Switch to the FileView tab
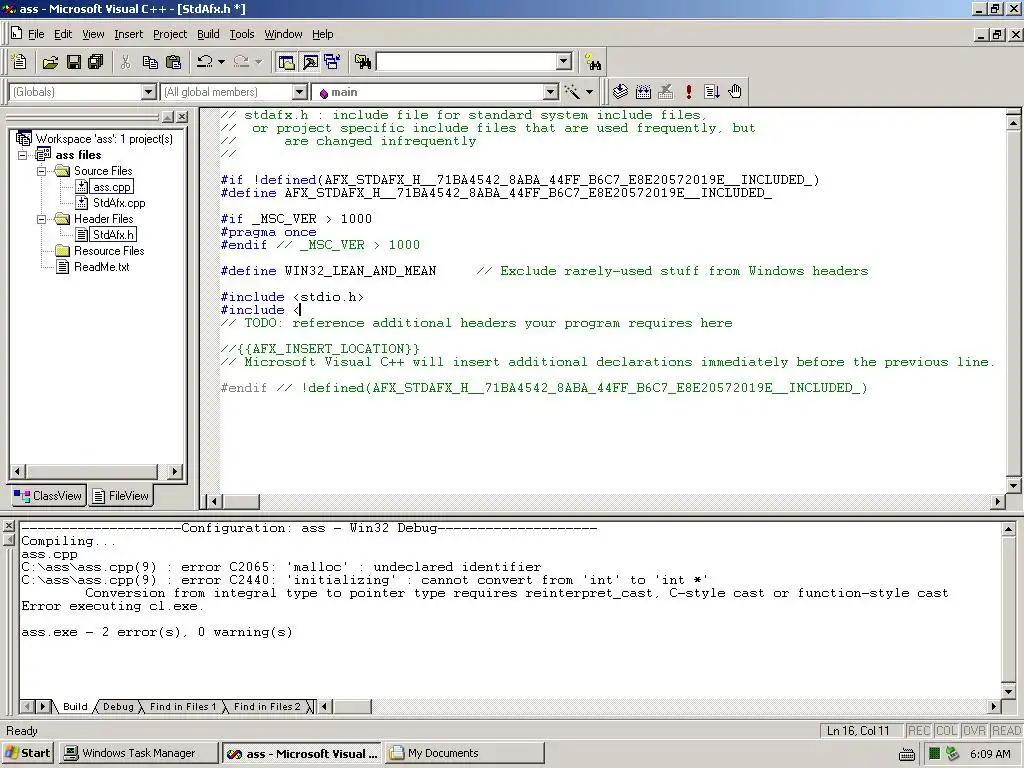This screenshot has width=1024, height=768. [x=121, y=496]
